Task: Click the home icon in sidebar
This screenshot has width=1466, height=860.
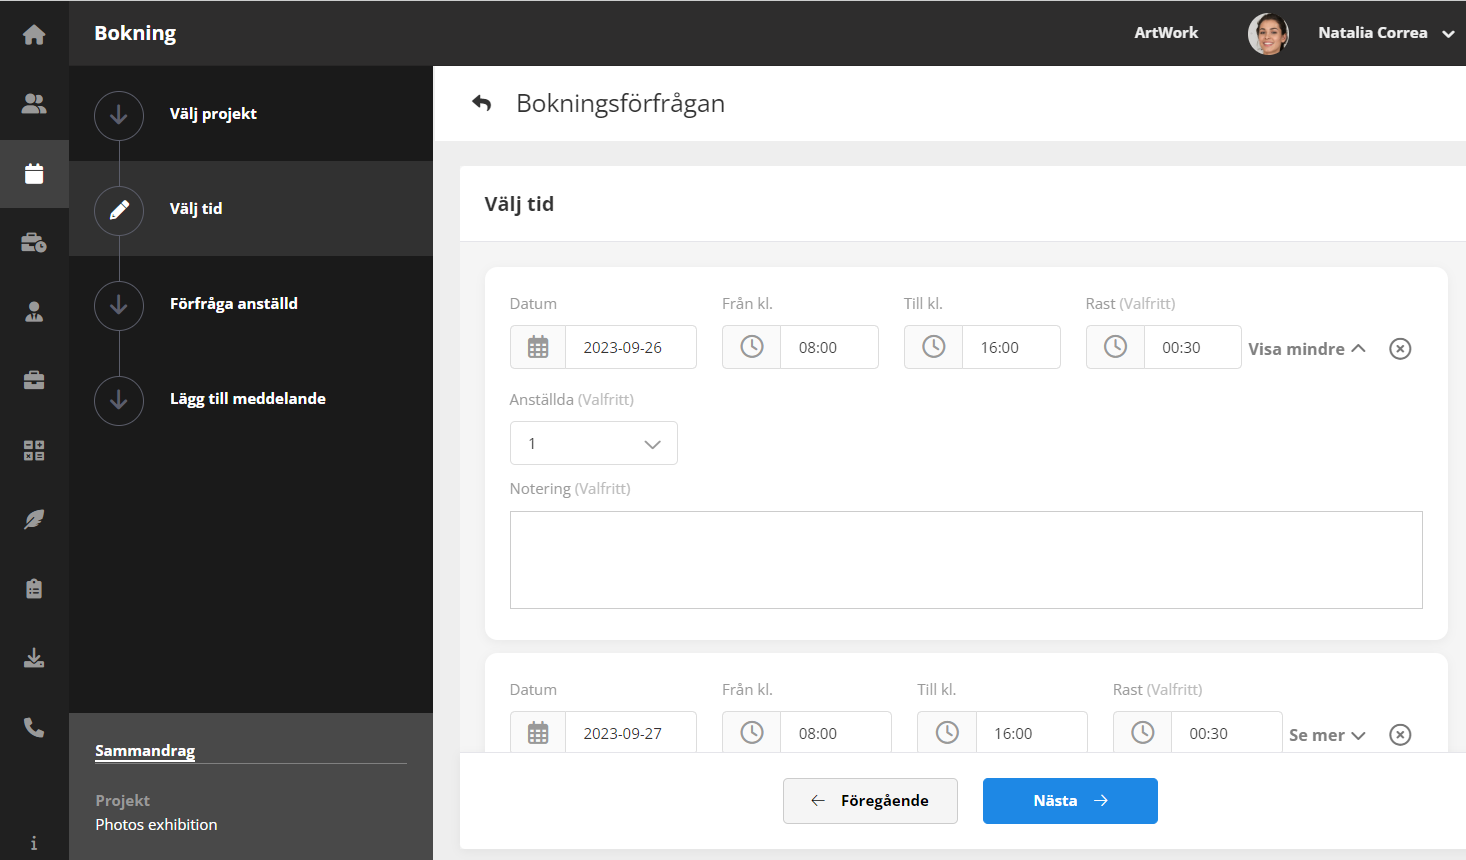Action: coord(34,35)
